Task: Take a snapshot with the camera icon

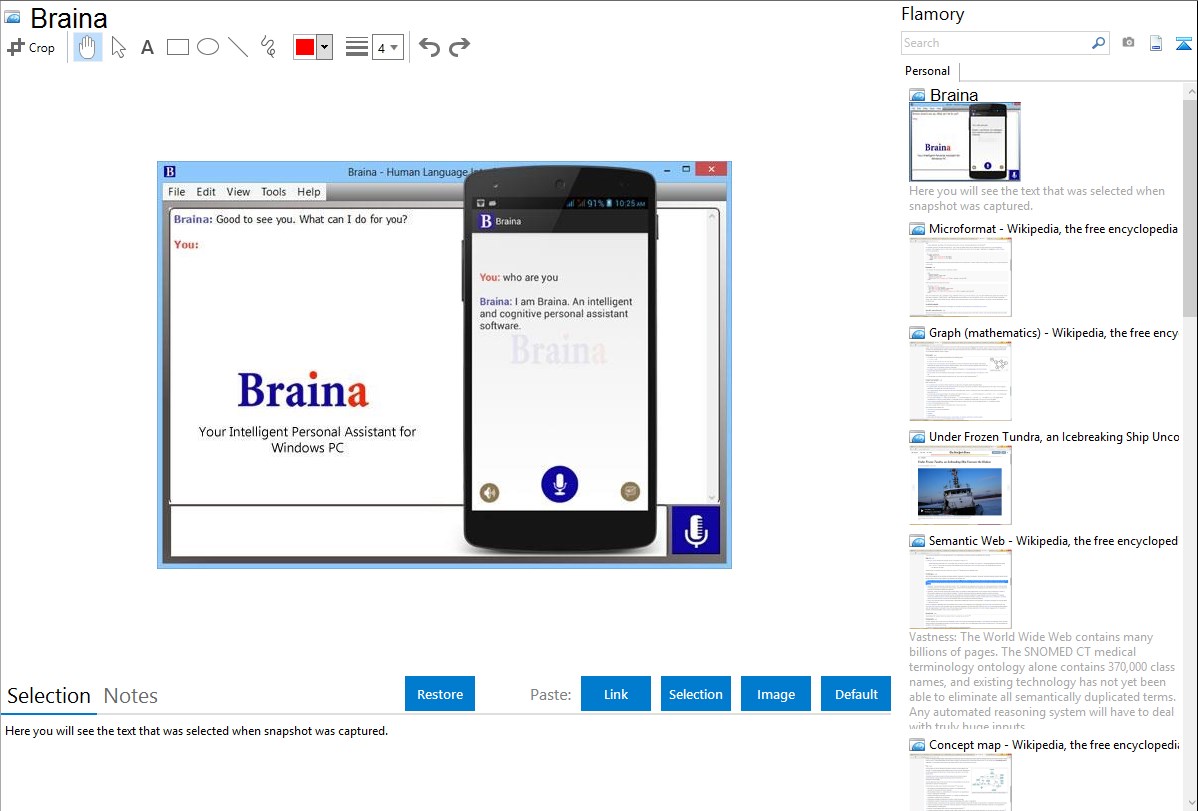Action: click(1128, 43)
